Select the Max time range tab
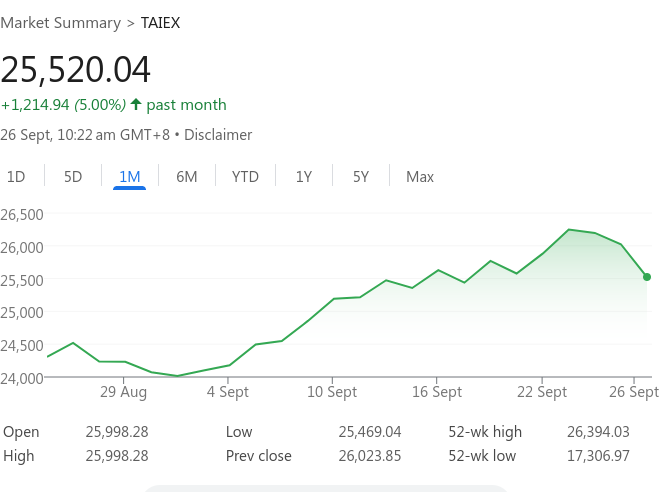 [420, 177]
